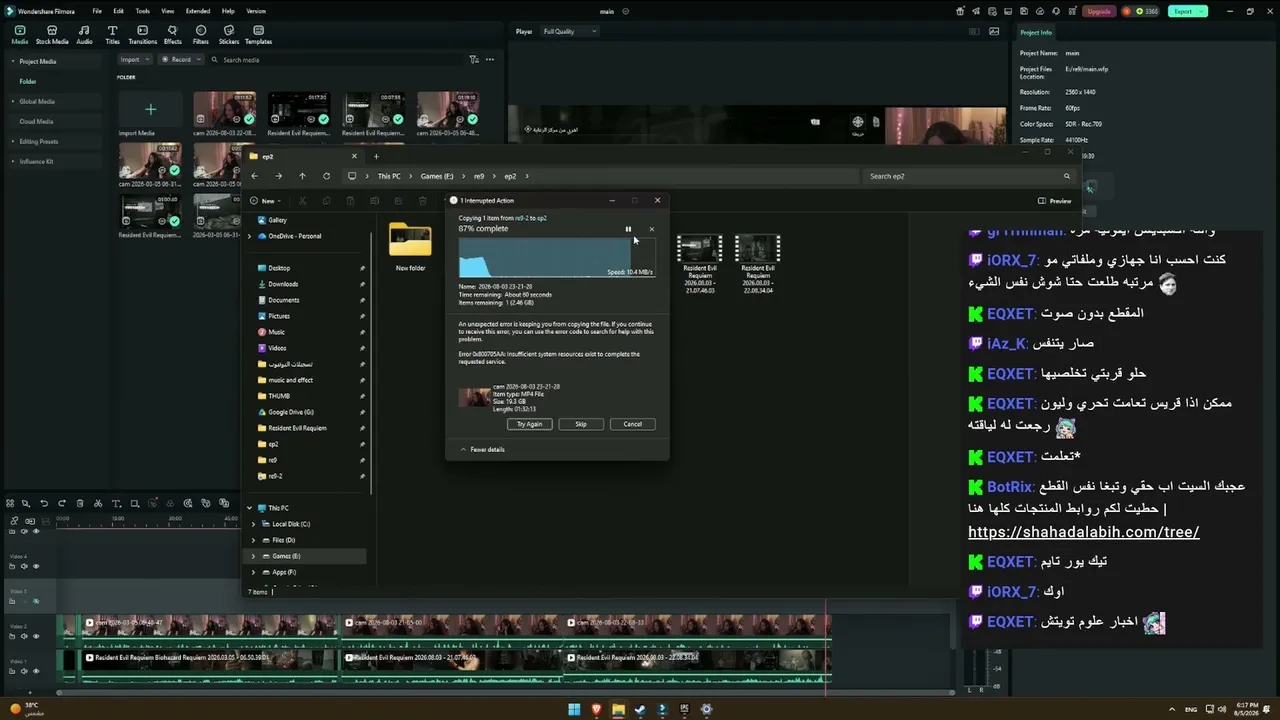Select the Crop tool in timeline toolbar
Screen dimensions: 1280x720
(135, 503)
